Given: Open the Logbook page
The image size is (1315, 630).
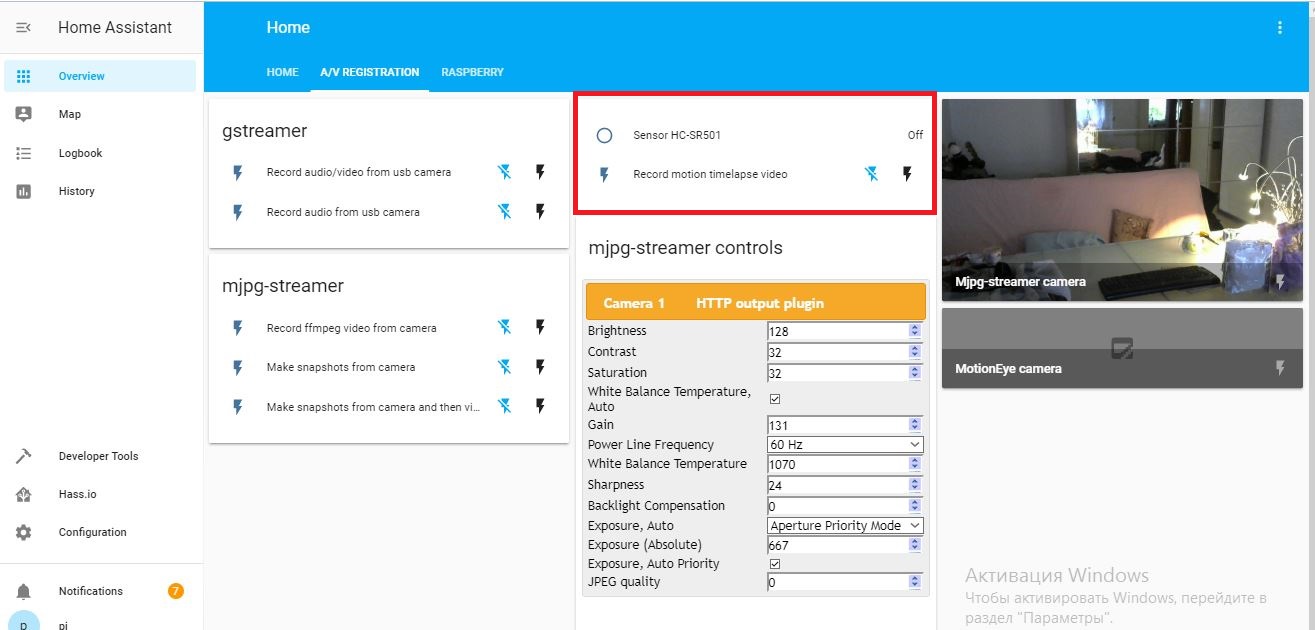Looking at the screenshot, I should (100, 153).
